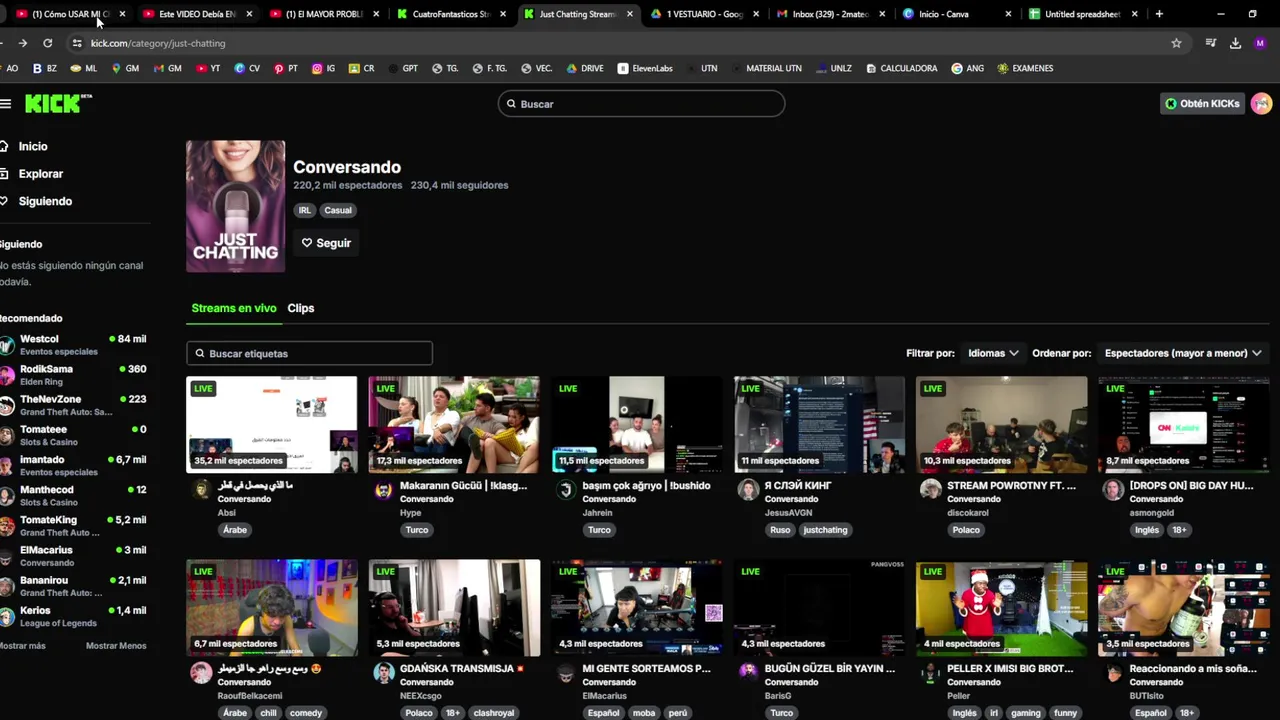Click the justchatting tag under JesusAVGN

[825, 530]
